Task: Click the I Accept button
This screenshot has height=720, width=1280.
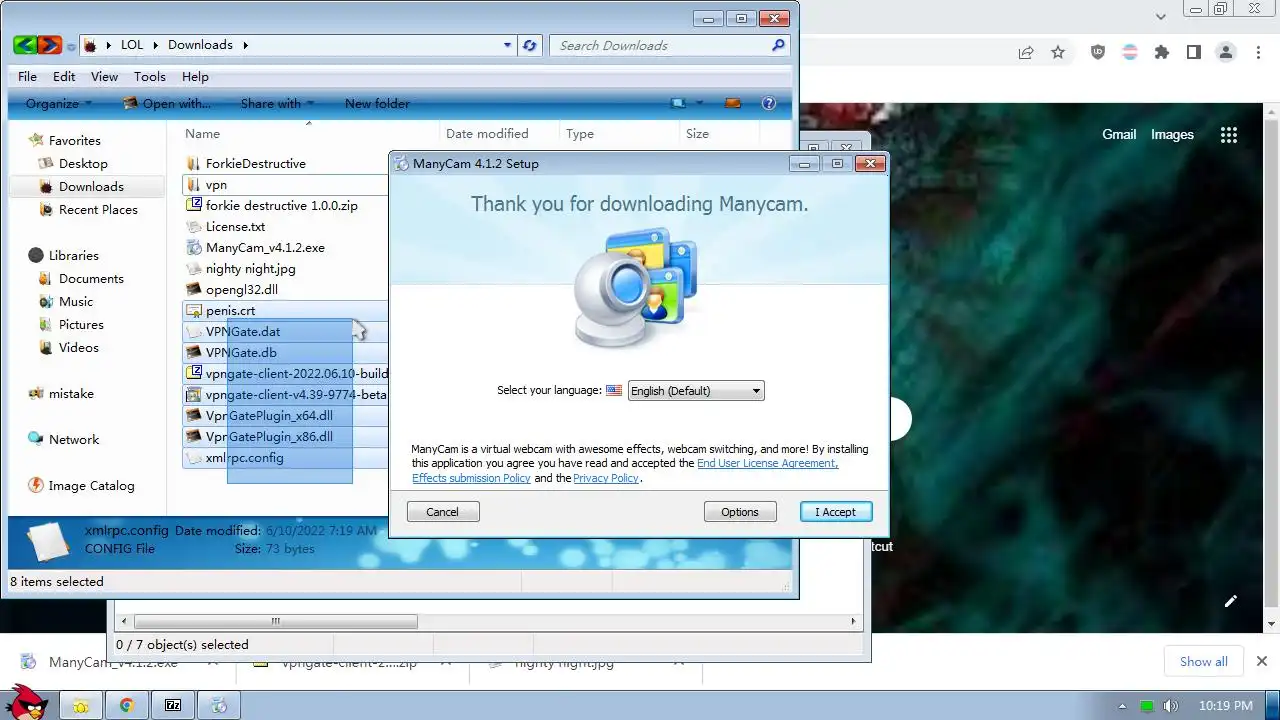Action: click(836, 511)
